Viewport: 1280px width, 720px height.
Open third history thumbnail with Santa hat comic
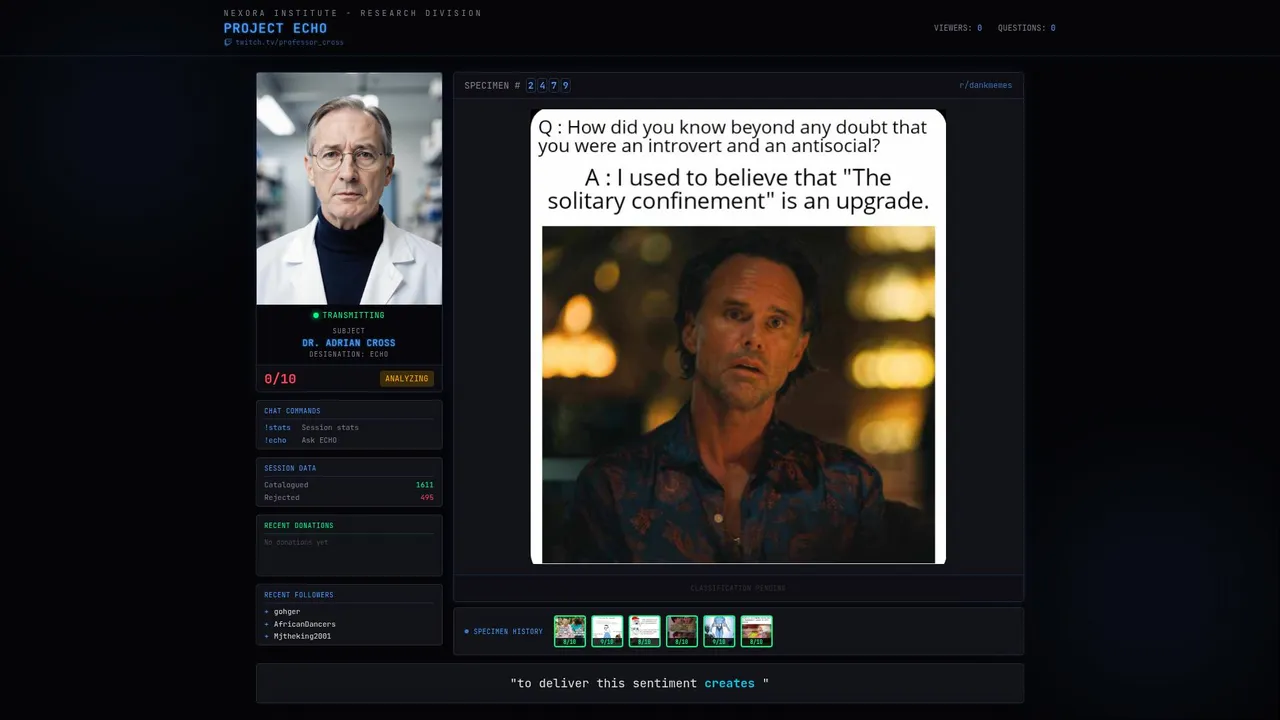click(645, 631)
